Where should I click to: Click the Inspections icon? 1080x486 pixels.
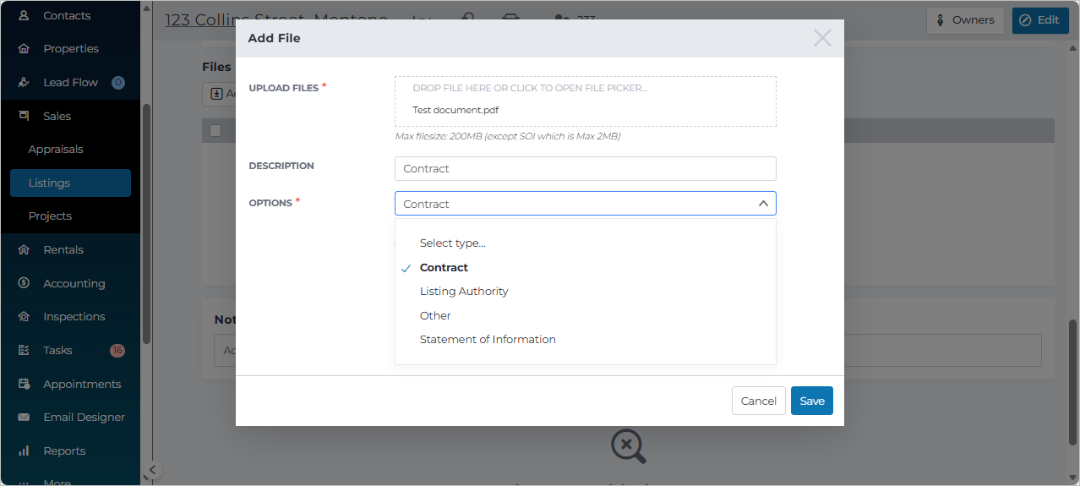coord(24,317)
